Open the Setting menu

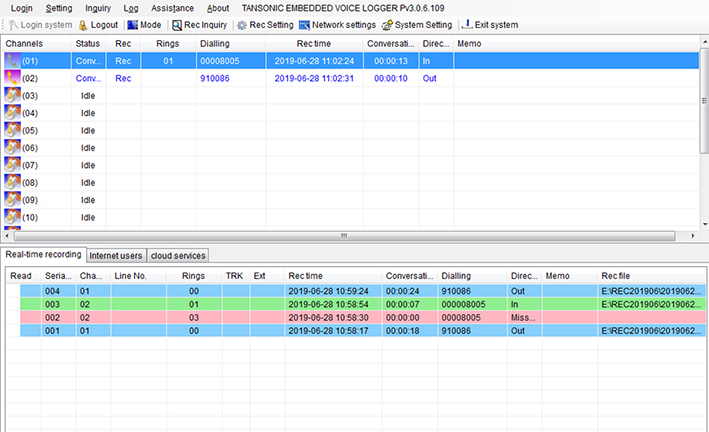(x=59, y=8)
